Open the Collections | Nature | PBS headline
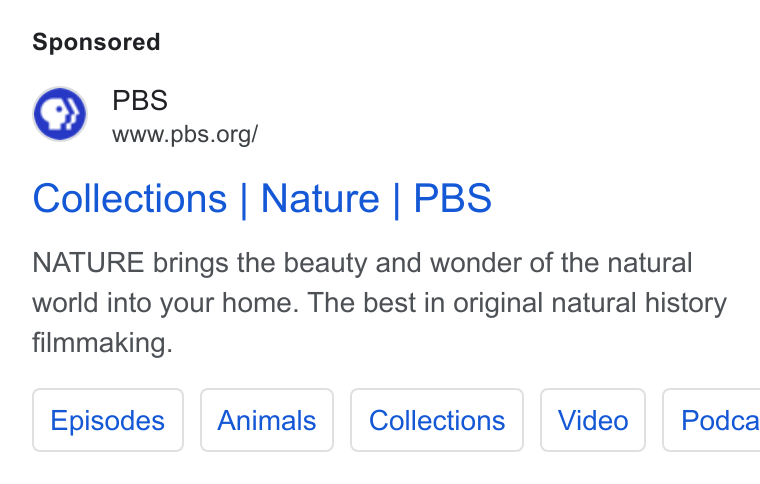 point(262,199)
